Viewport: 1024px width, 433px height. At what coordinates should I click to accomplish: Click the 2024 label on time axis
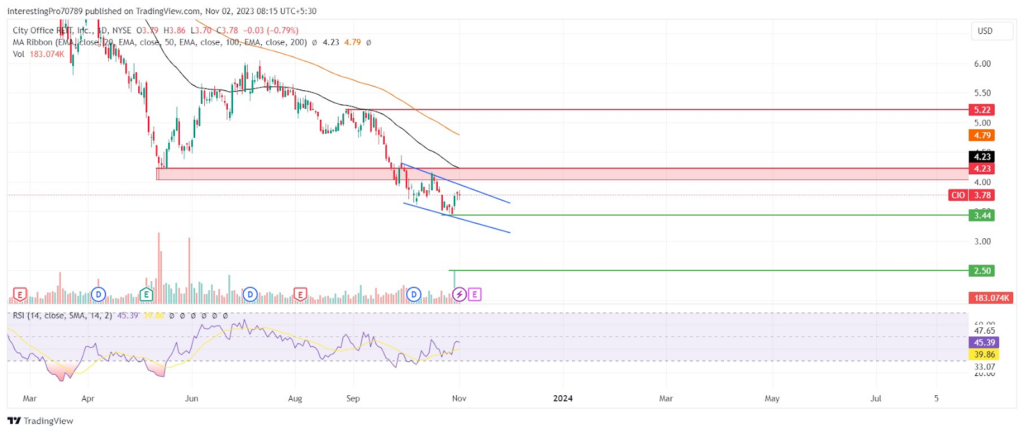coord(562,397)
